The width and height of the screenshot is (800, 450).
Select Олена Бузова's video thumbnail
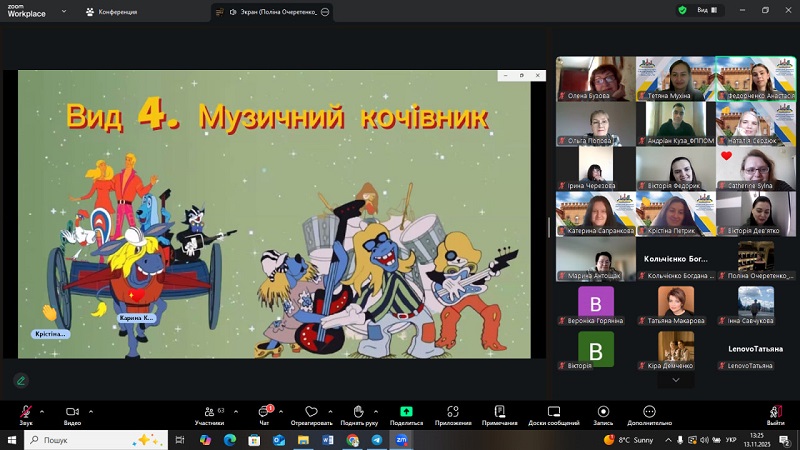594,78
